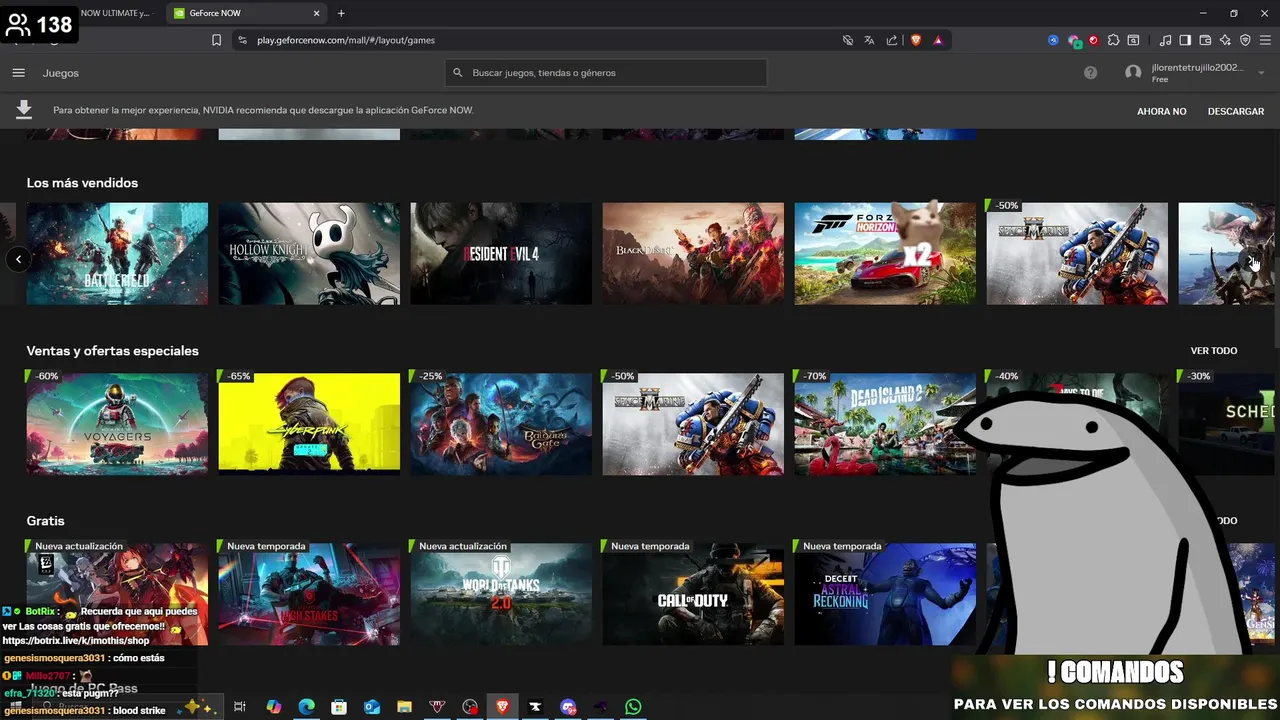Open Space Marine II -50% tile in offers row
This screenshot has height=720, width=1280.
pyautogui.click(x=693, y=424)
